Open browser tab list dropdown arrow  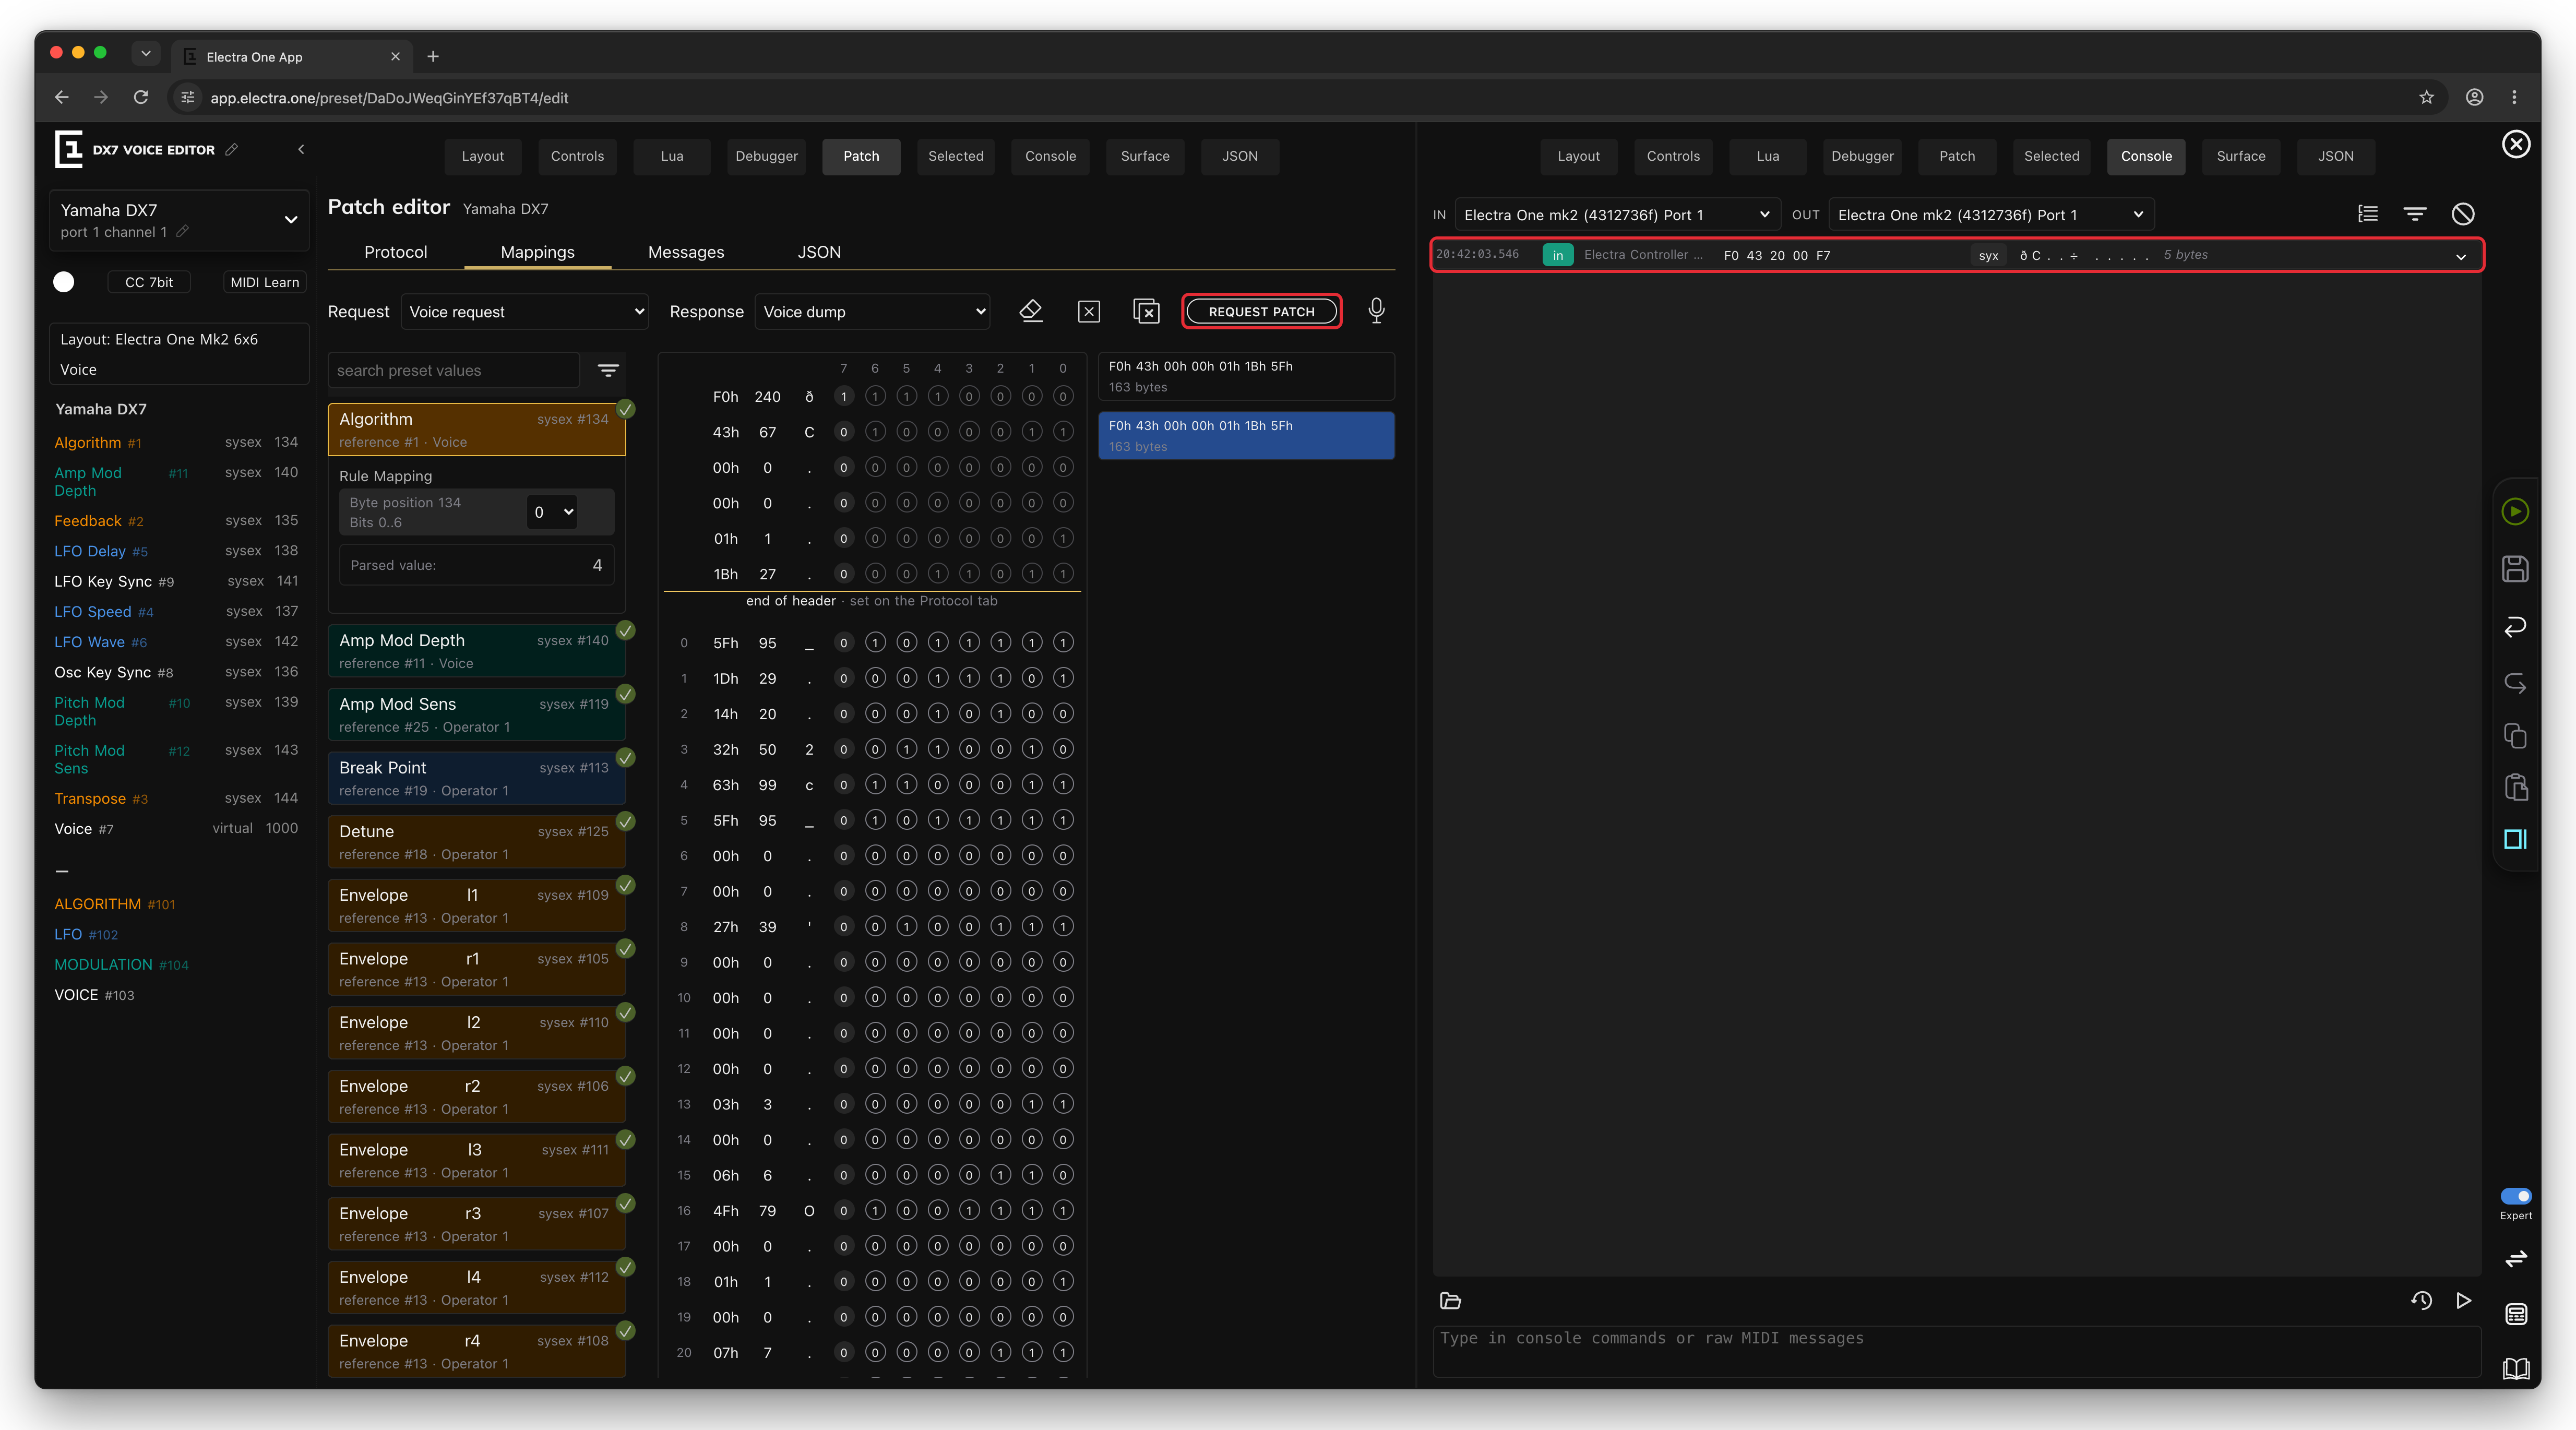click(146, 54)
